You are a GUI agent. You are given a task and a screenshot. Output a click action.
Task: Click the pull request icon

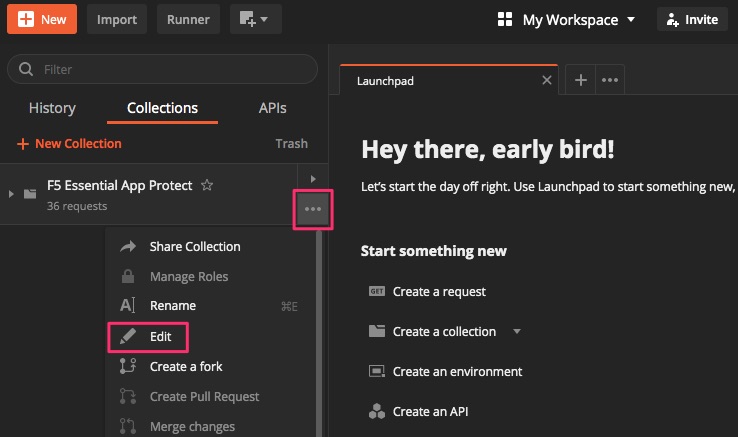pyautogui.click(x=128, y=396)
